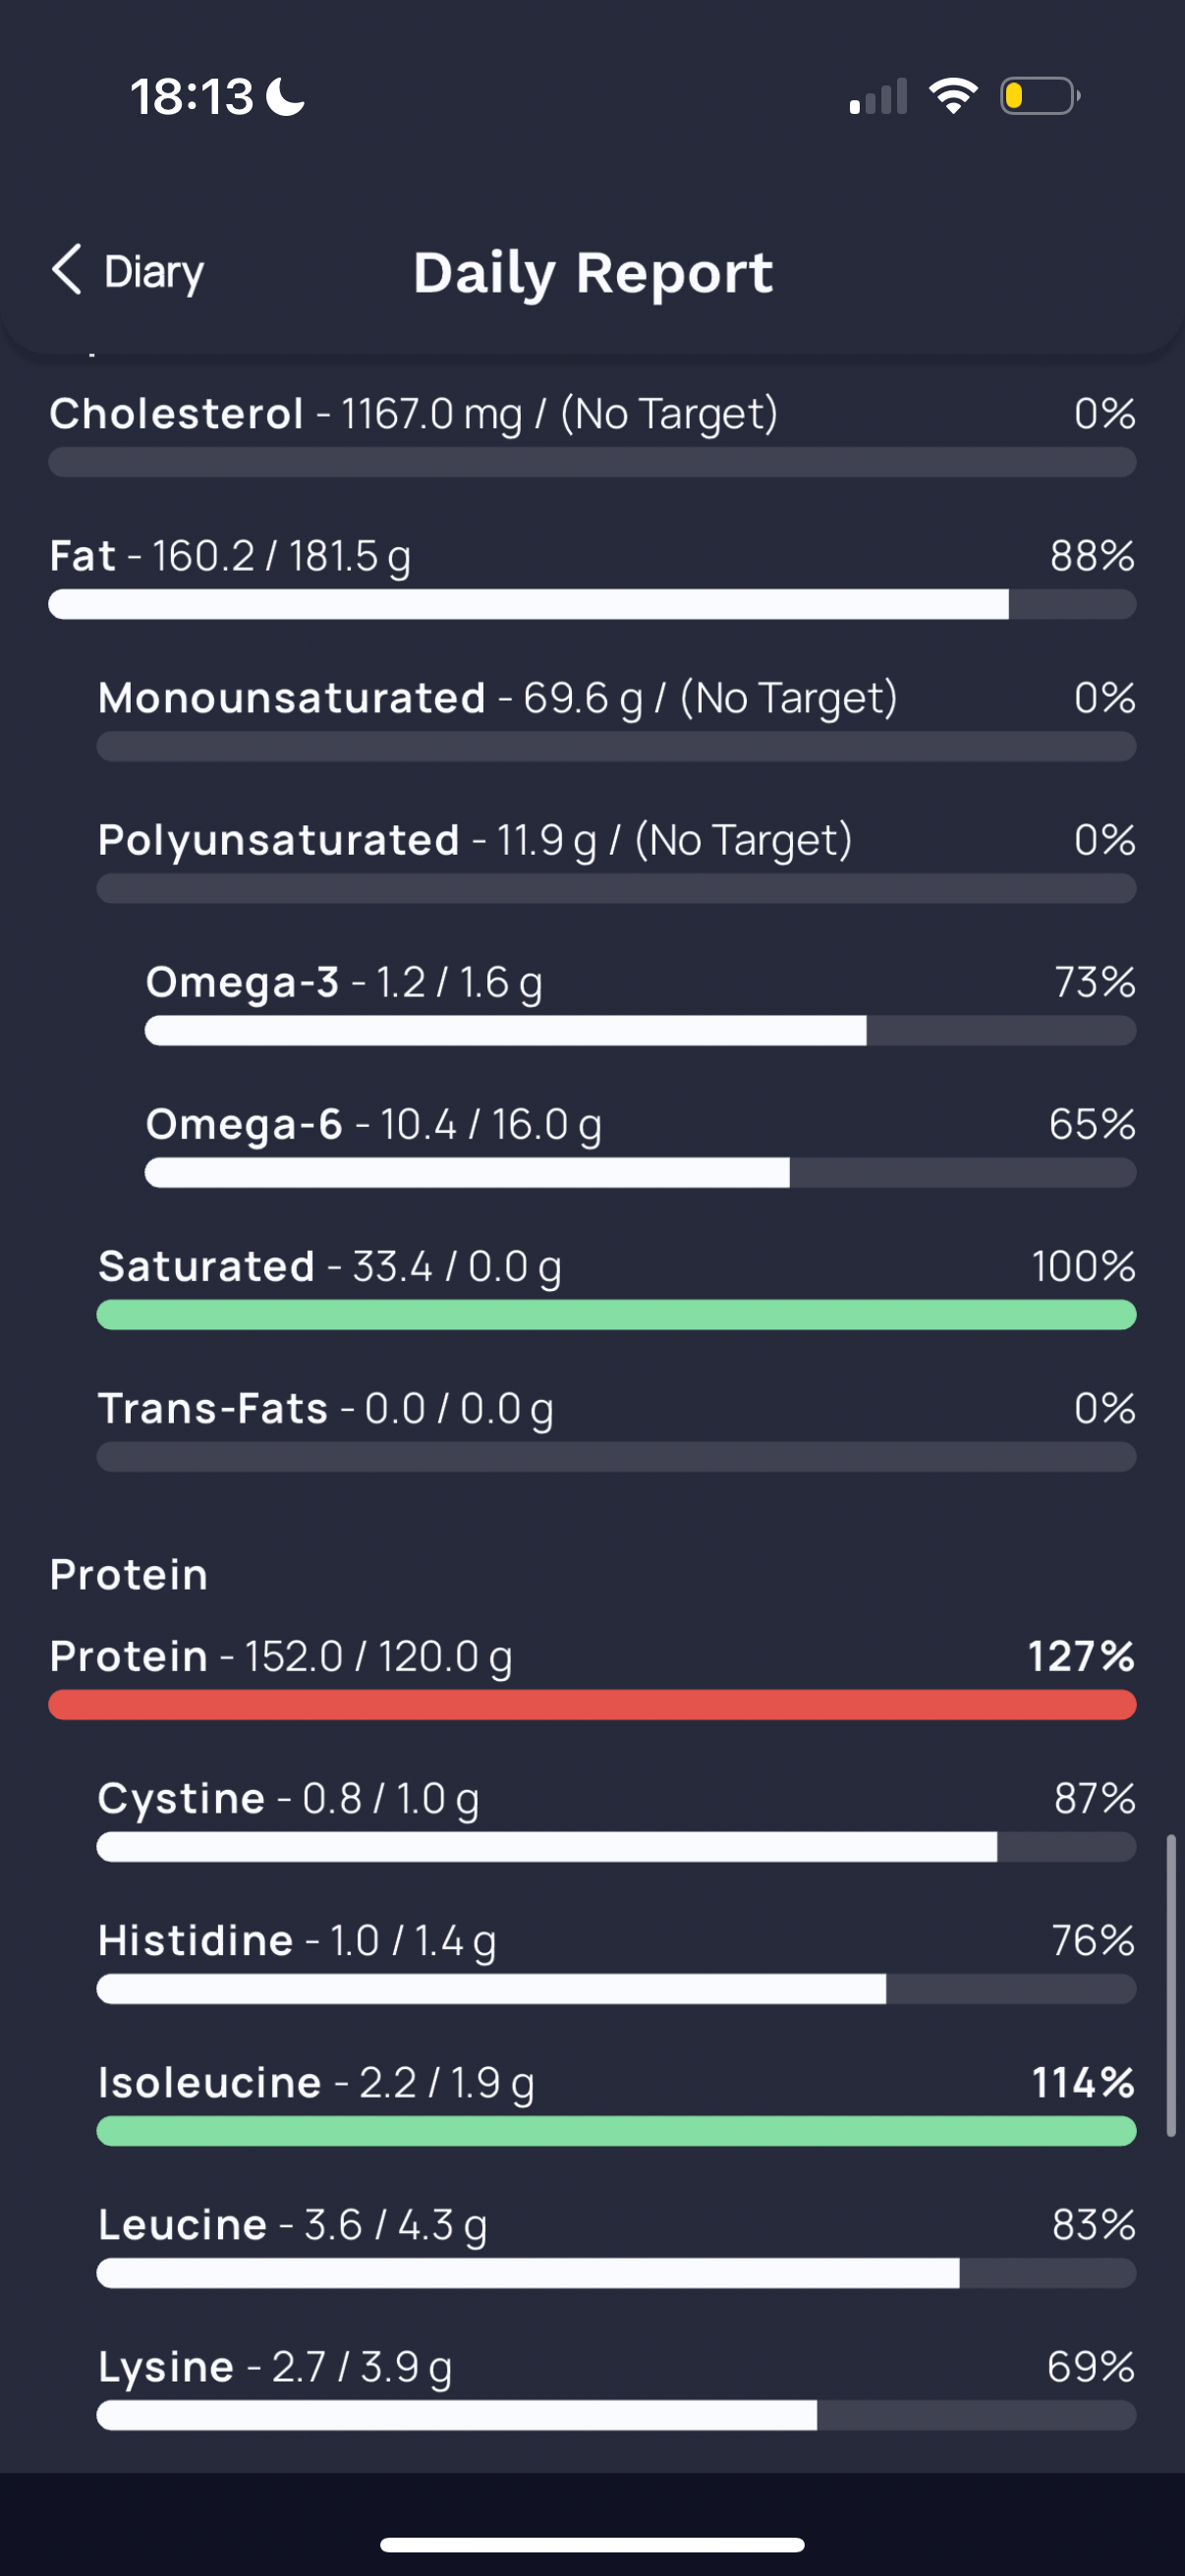
Task: Tap the Protein section header
Action: 129,1575
